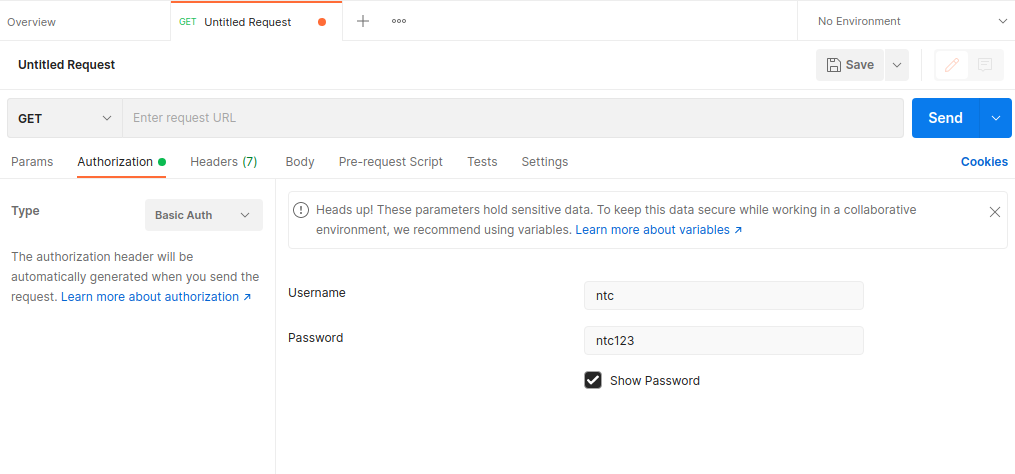Open the Pre-request Script tab
The height and width of the screenshot is (474, 1015).
pyautogui.click(x=390, y=162)
